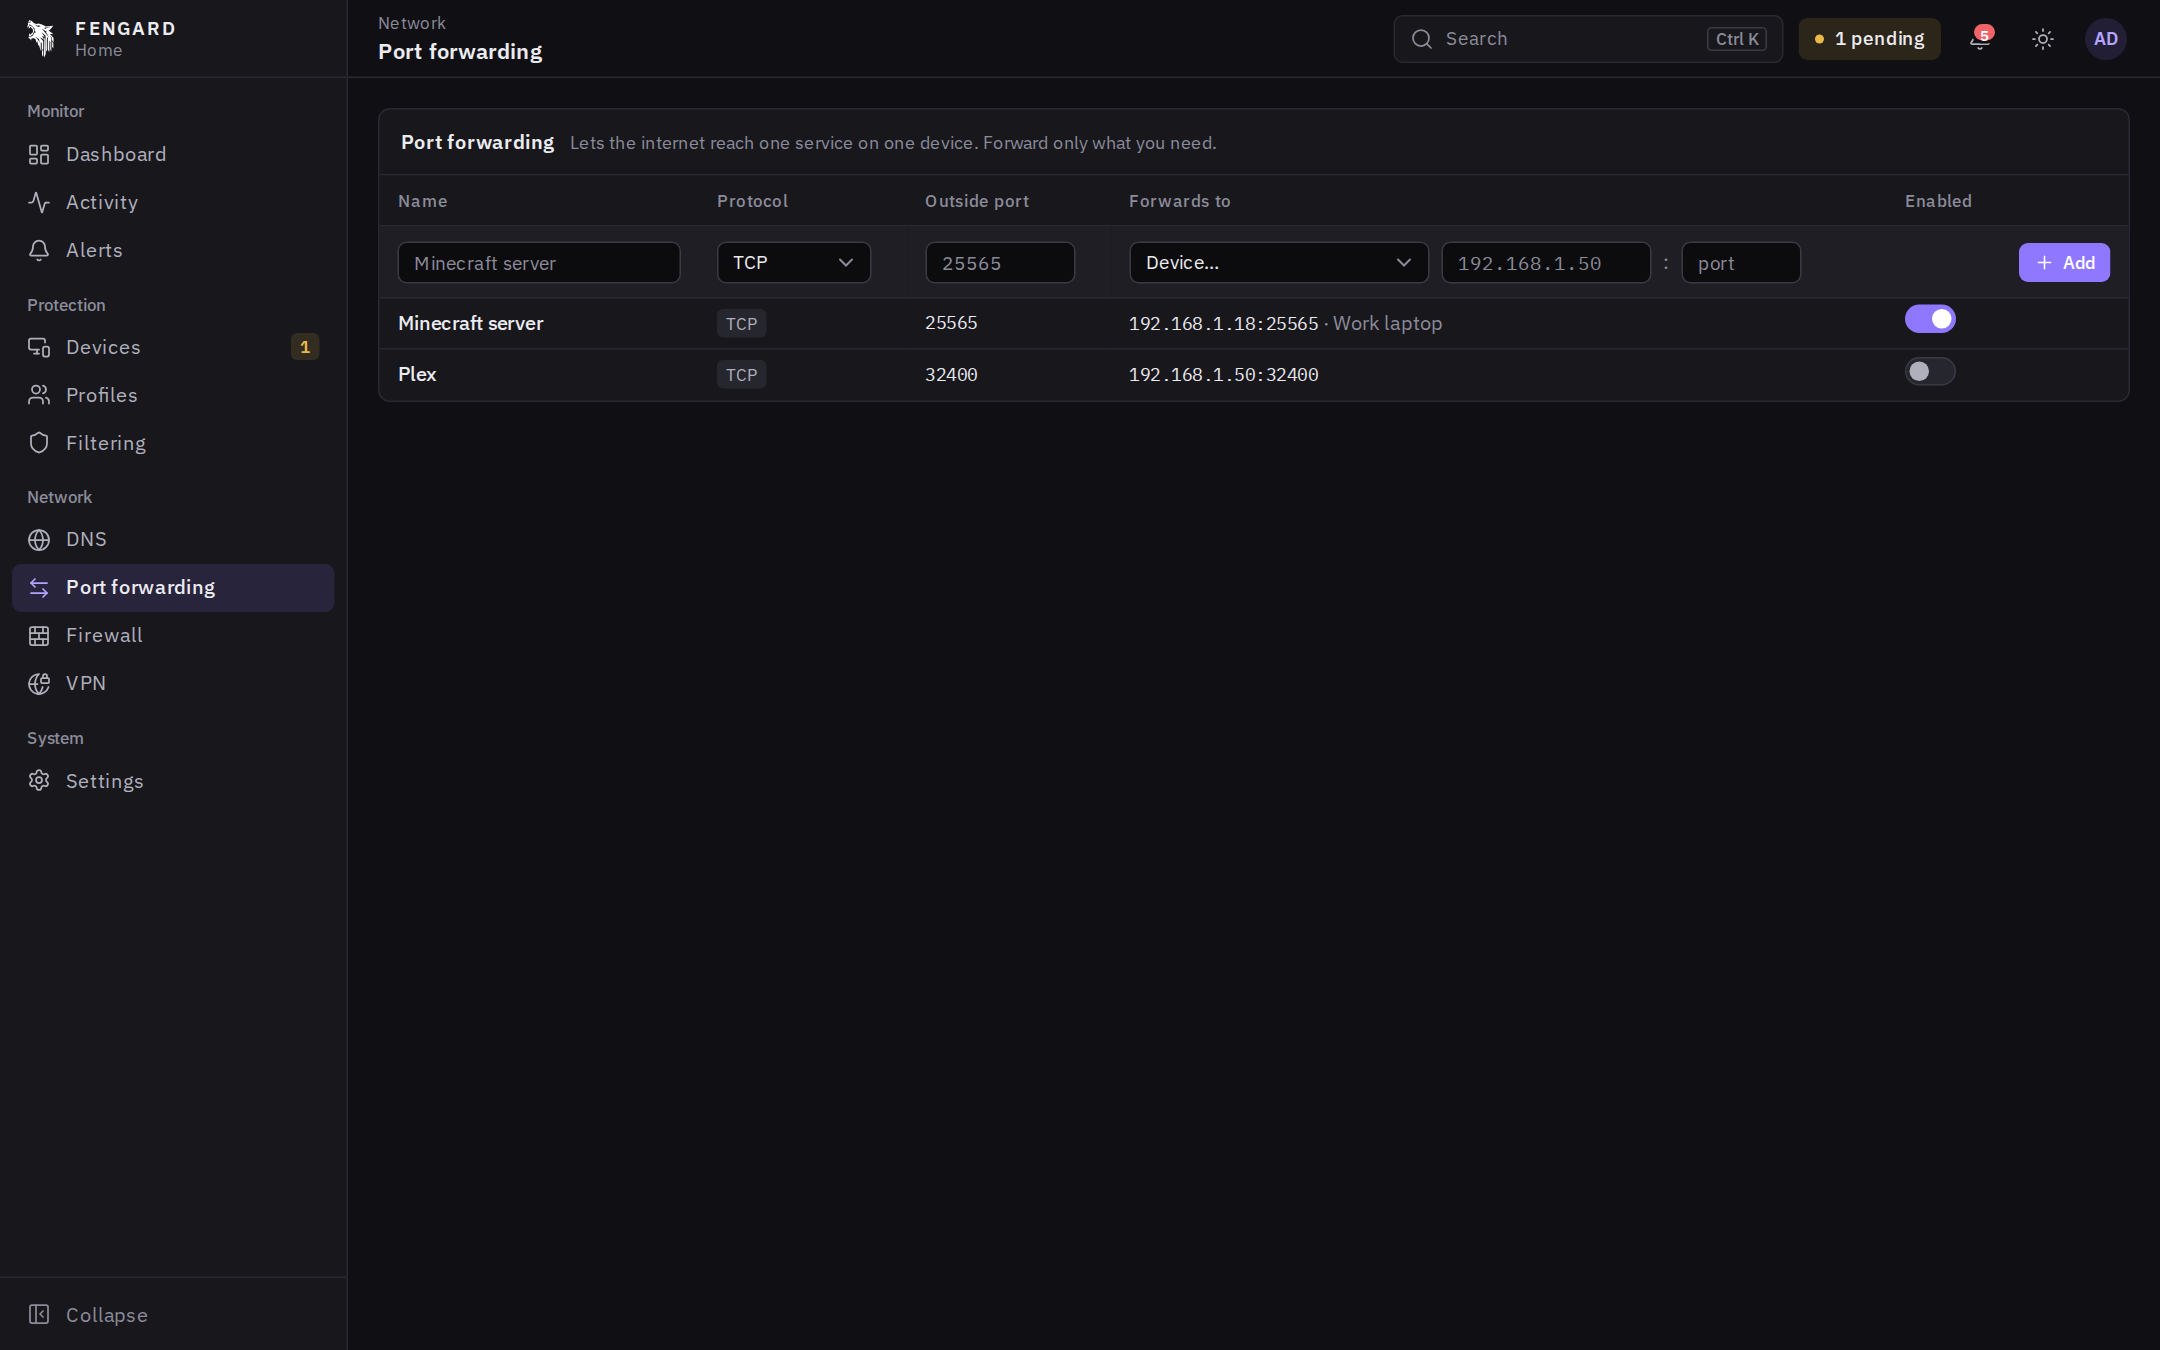Enable the Plex forwarding toggle
Viewport: 2160px width, 1350px height.
pyautogui.click(x=1930, y=372)
